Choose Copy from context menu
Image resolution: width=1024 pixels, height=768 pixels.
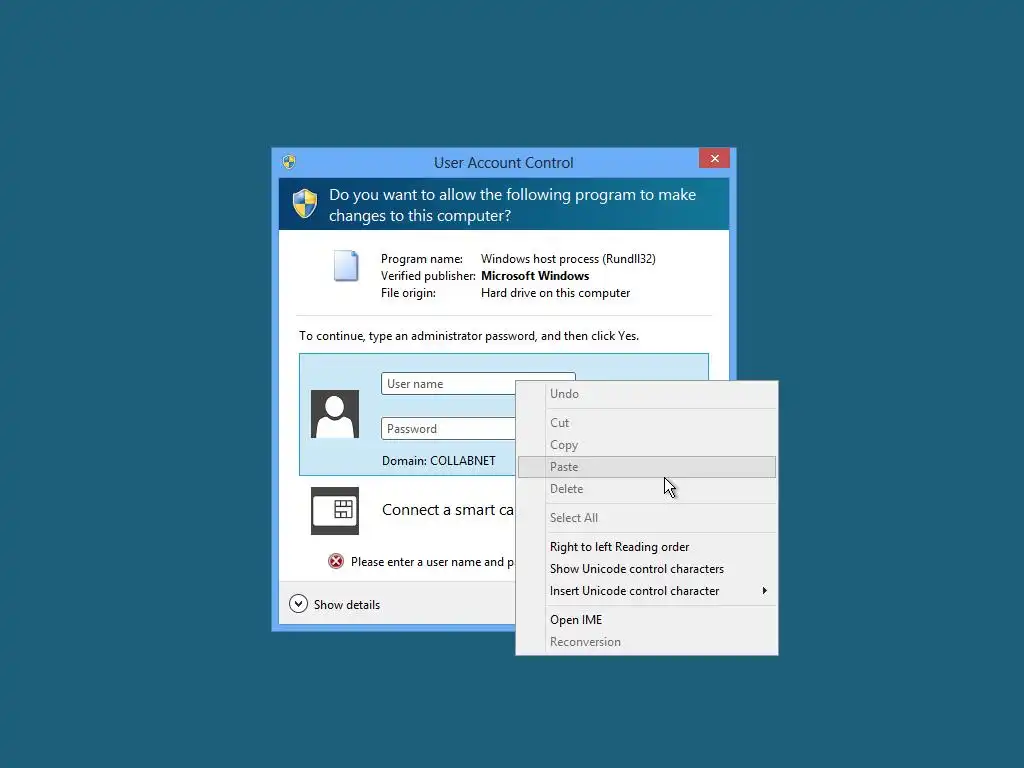pos(647,445)
